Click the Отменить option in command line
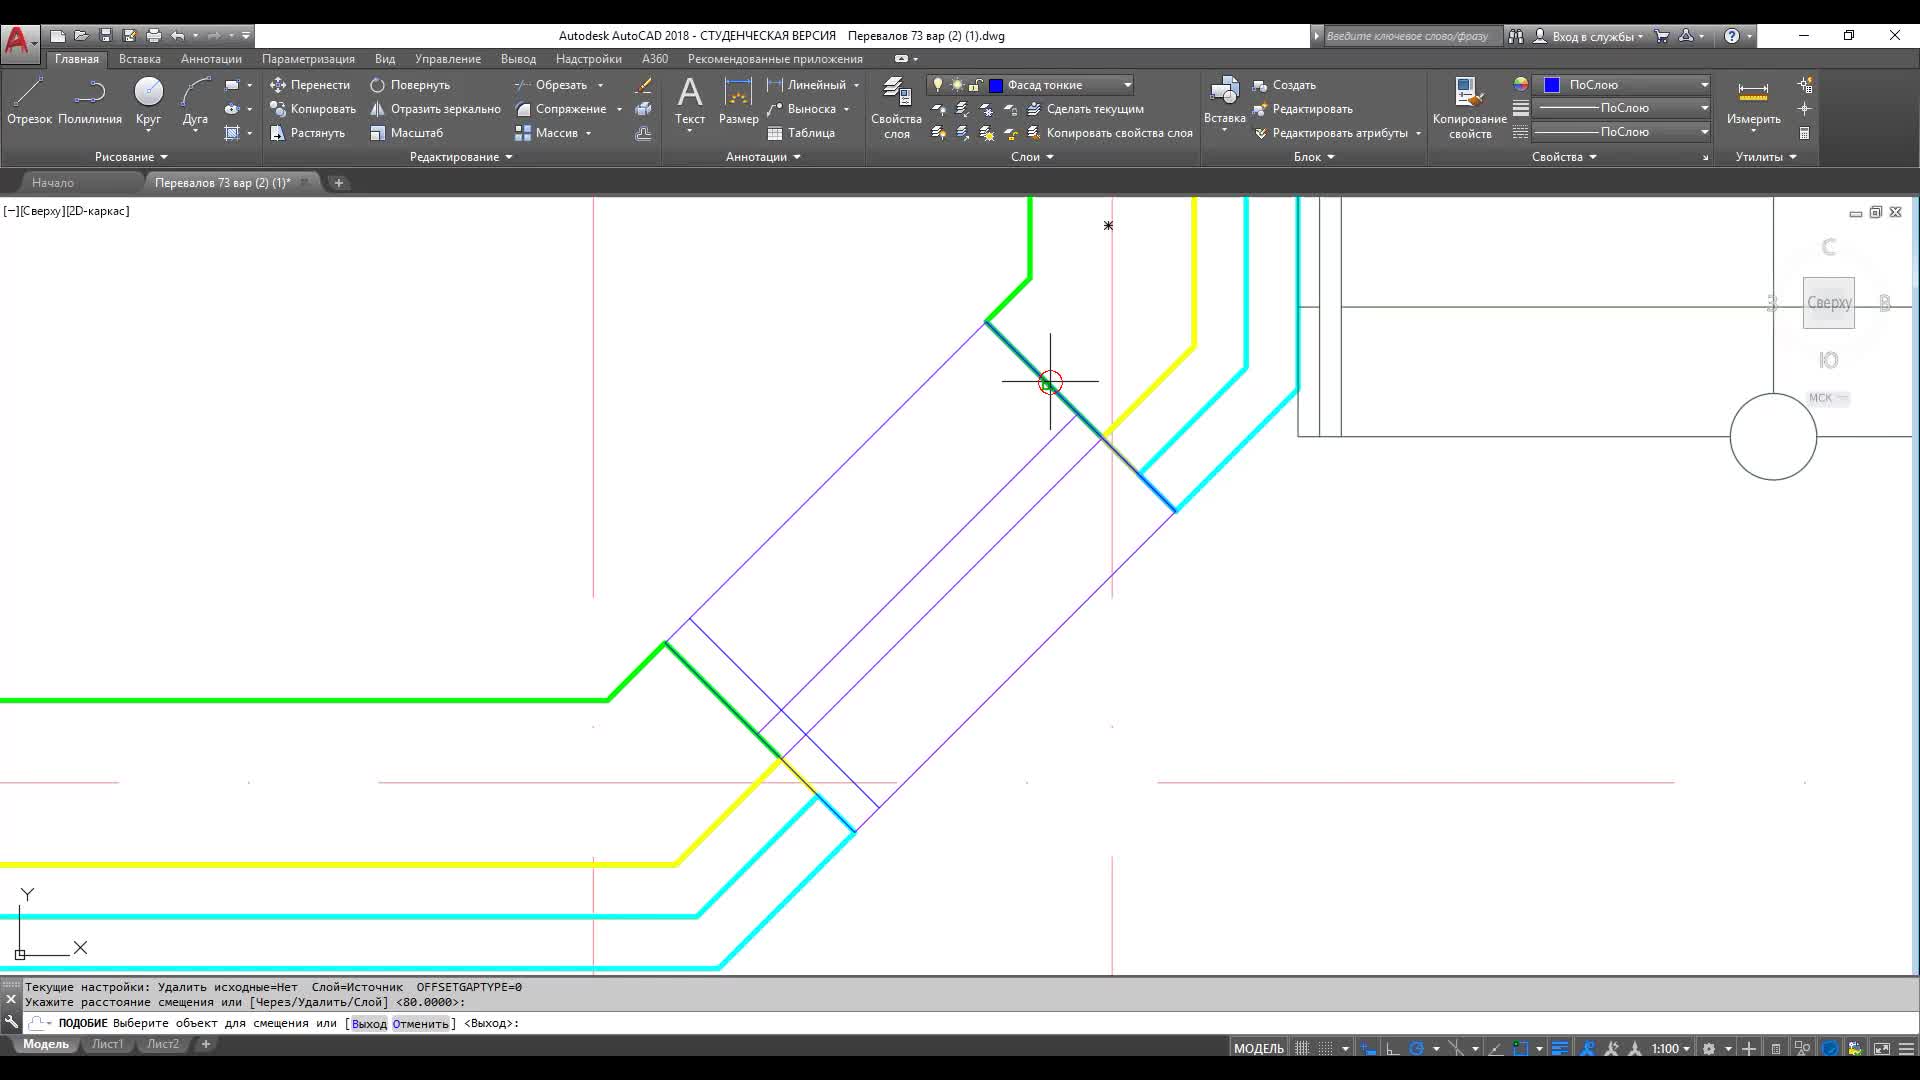 tap(420, 1024)
